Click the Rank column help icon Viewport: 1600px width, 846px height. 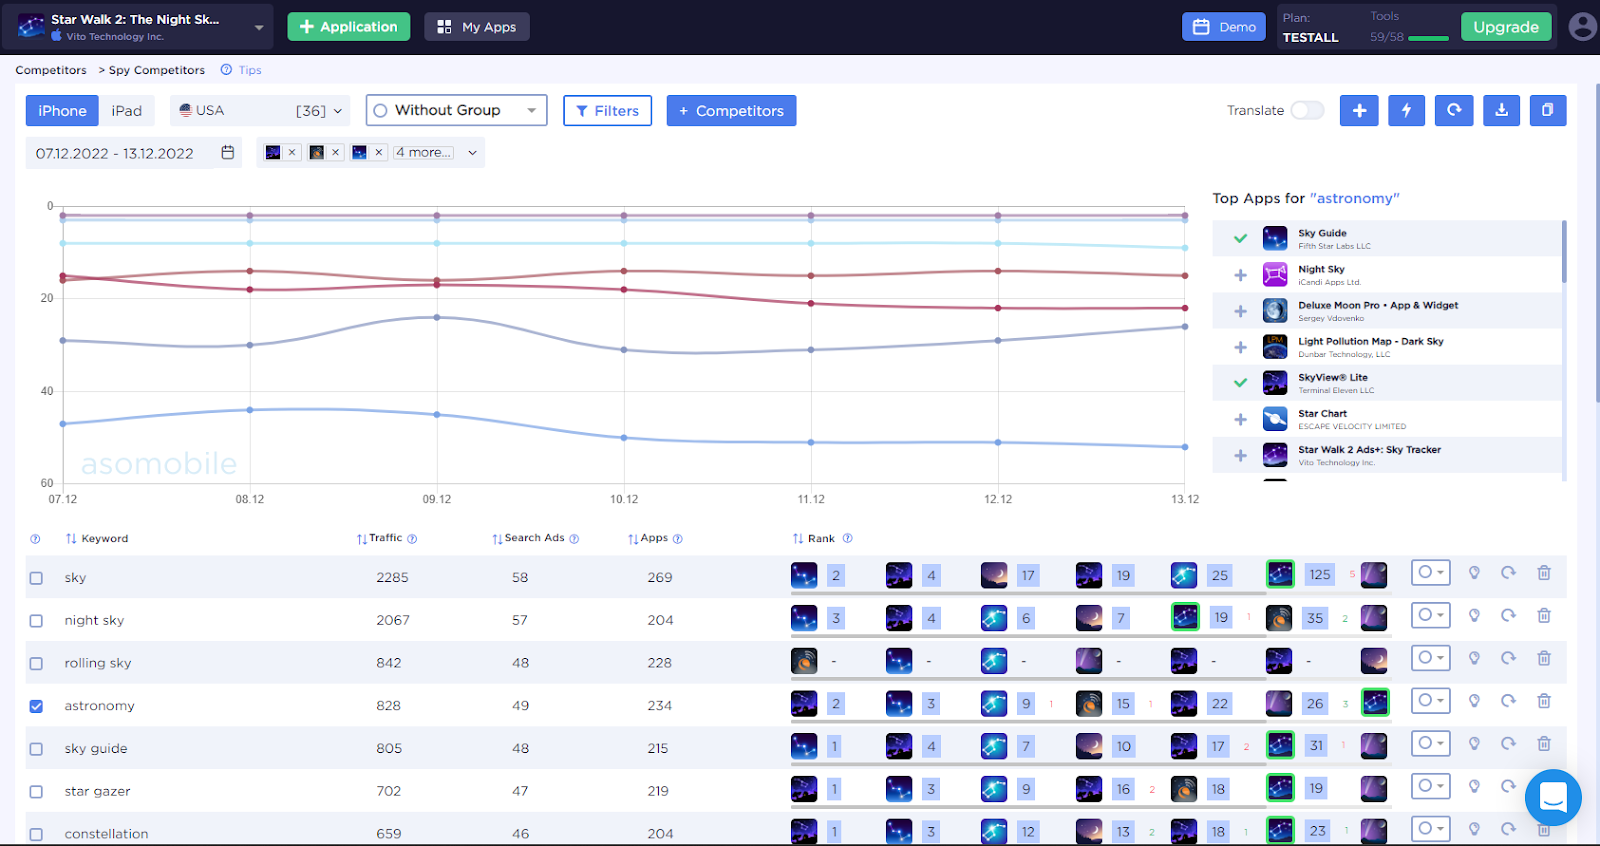pos(848,538)
